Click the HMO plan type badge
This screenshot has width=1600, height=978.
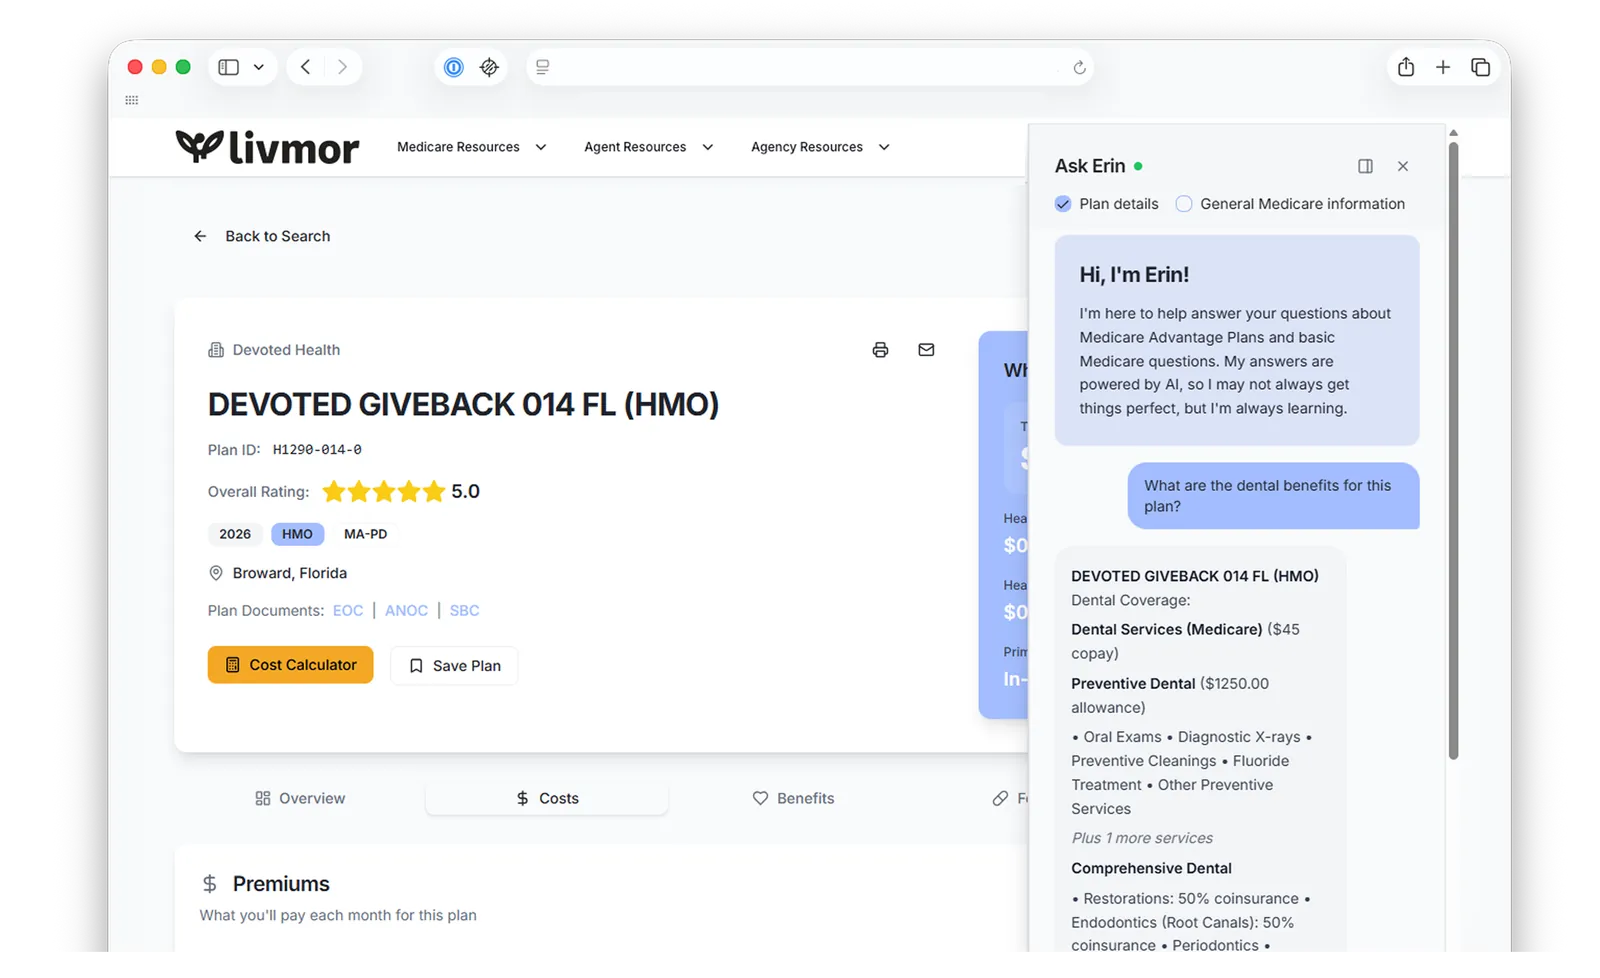297,534
